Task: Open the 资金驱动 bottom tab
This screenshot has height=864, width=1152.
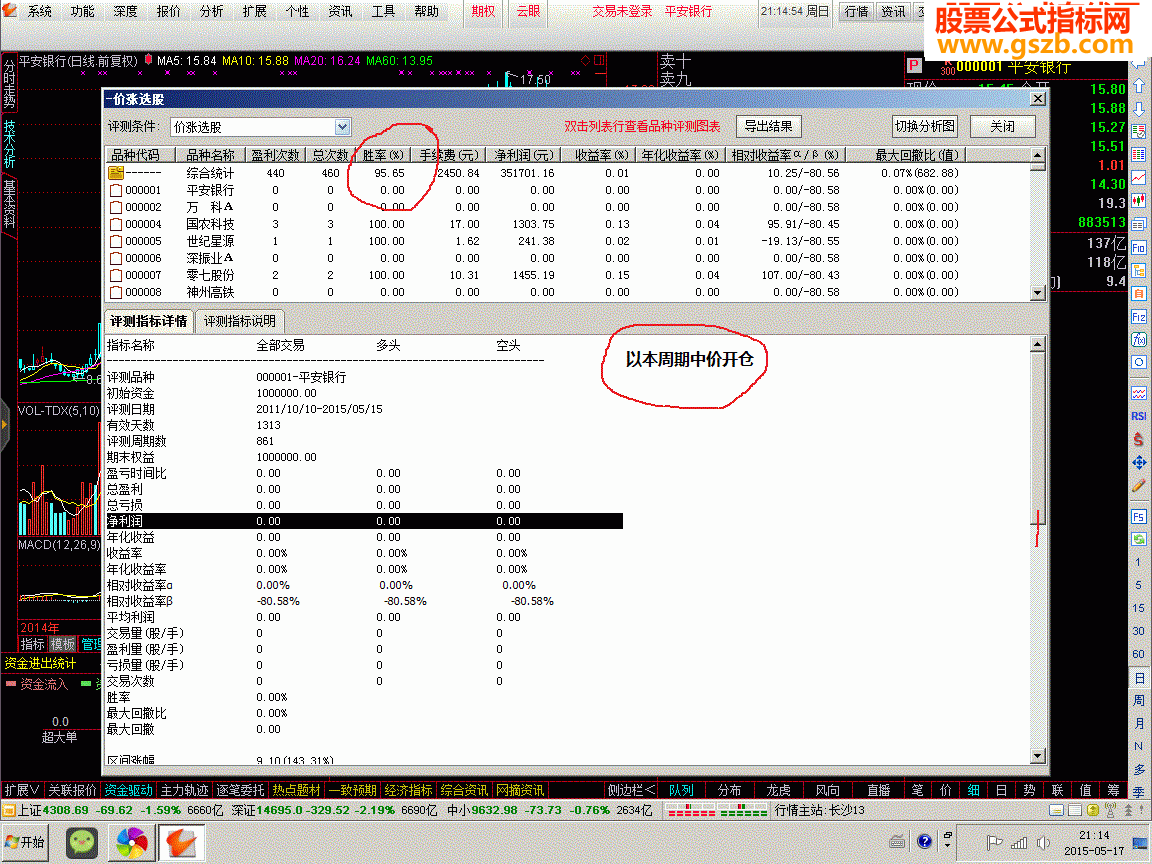Action: coord(129,791)
